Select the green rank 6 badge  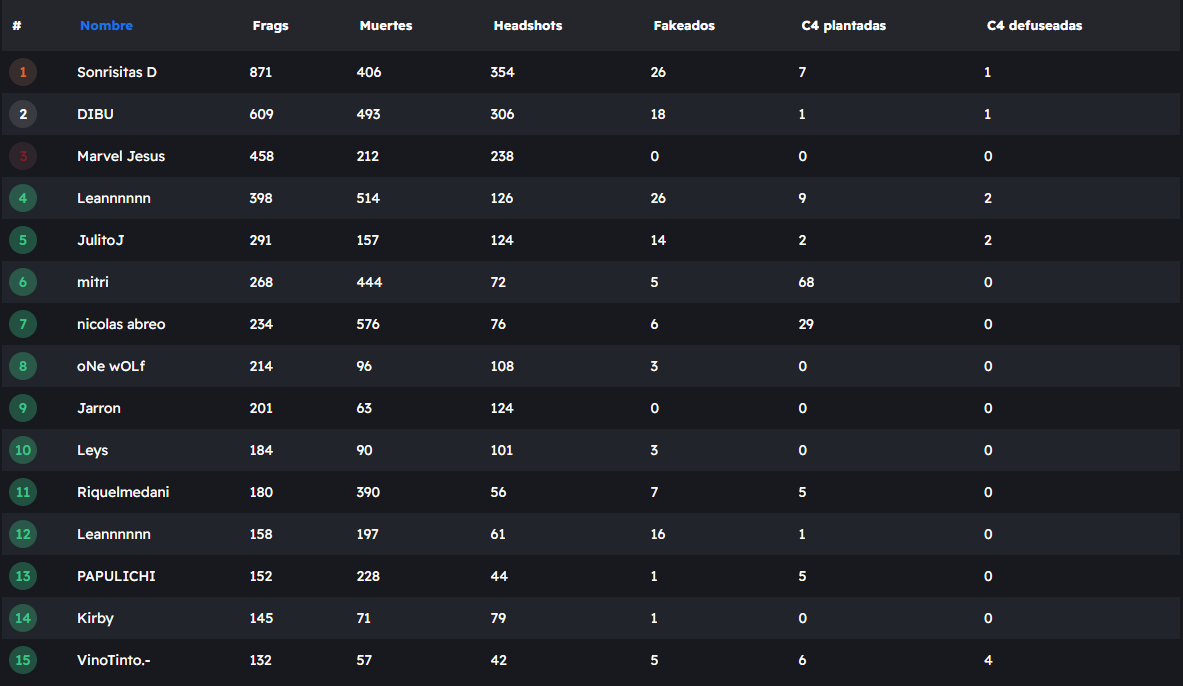click(x=23, y=282)
